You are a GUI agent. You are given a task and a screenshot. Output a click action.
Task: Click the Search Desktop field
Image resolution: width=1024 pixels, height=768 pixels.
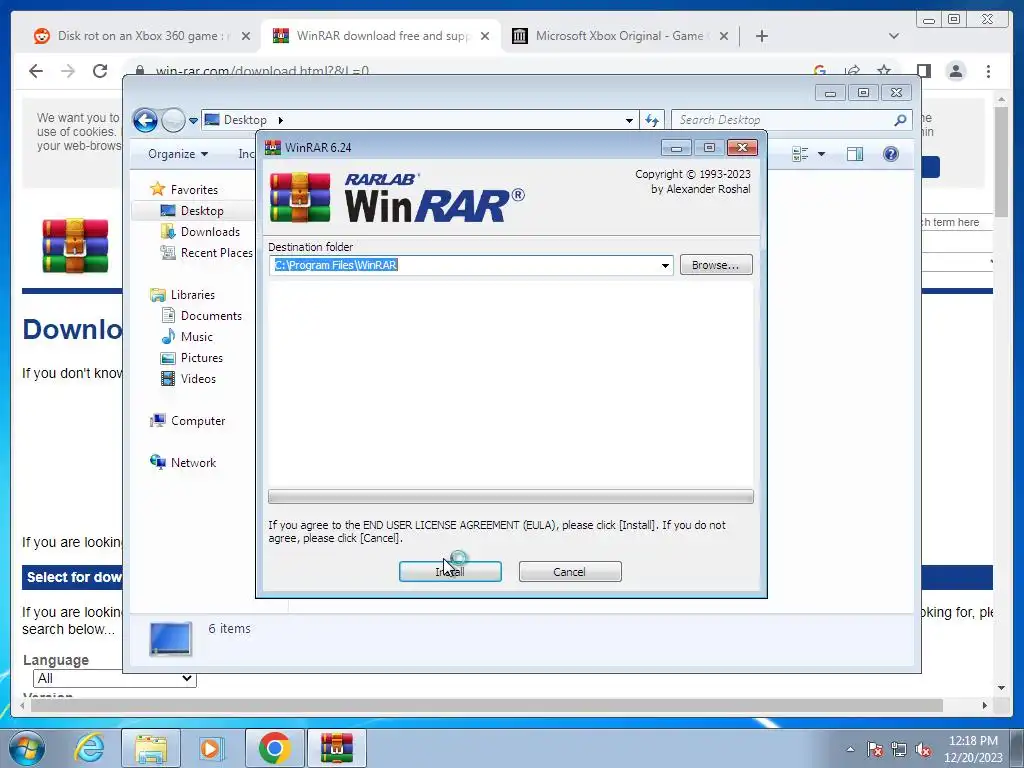(782, 120)
